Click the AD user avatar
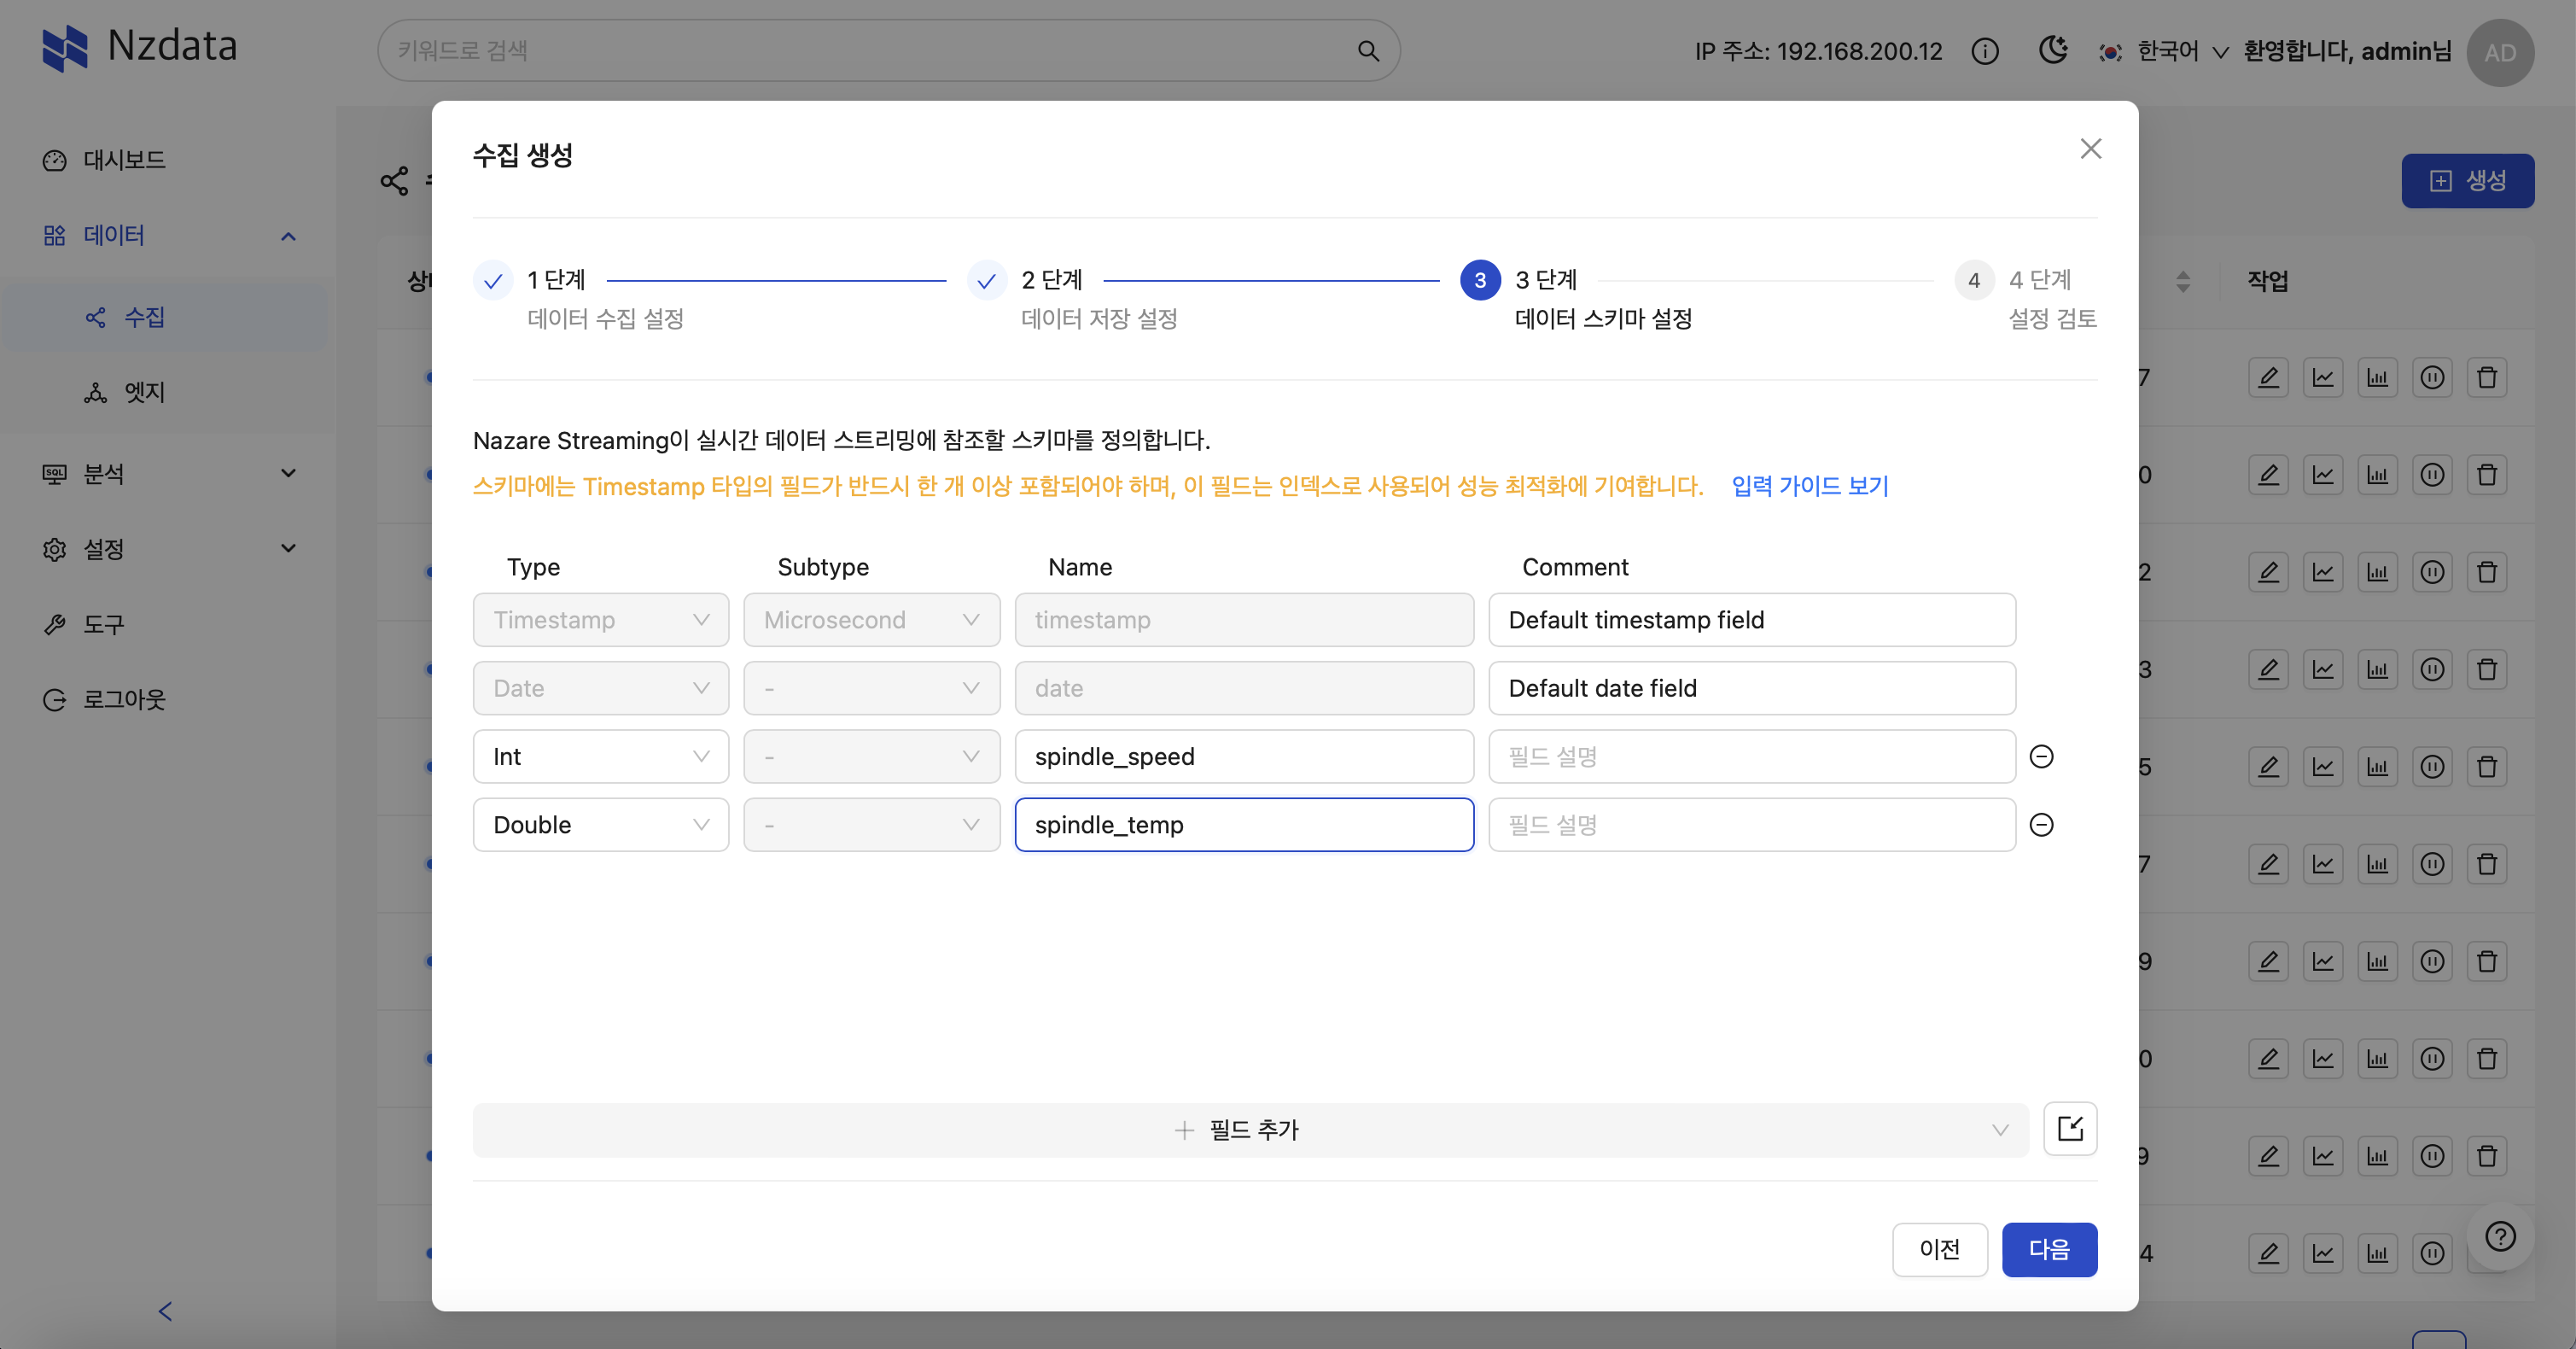The image size is (2576, 1349). (x=2500, y=52)
